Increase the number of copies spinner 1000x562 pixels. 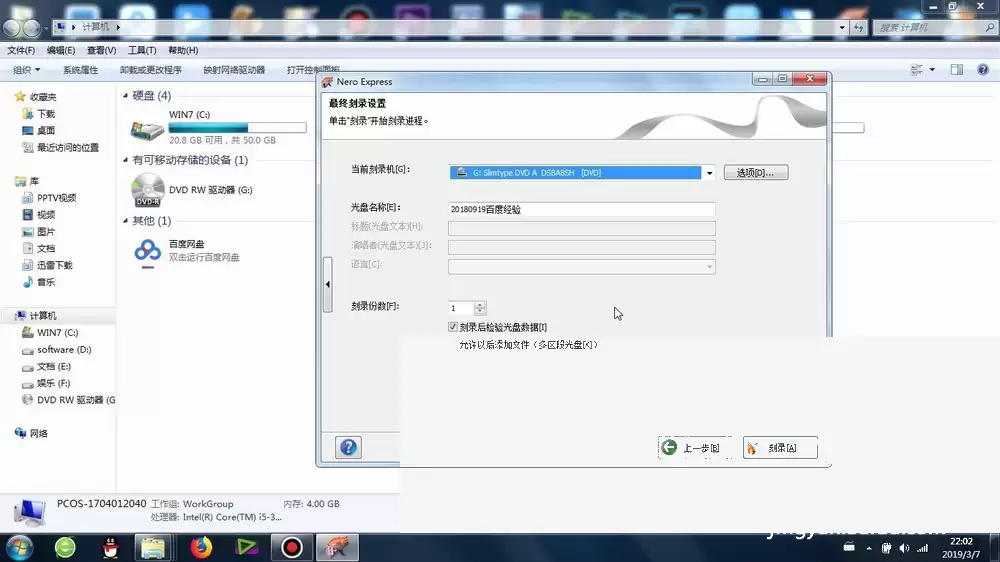(480, 304)
